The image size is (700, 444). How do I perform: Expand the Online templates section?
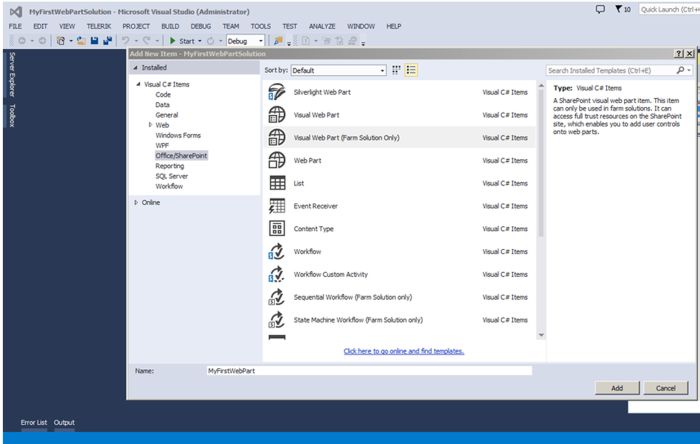tap(137, 202)
